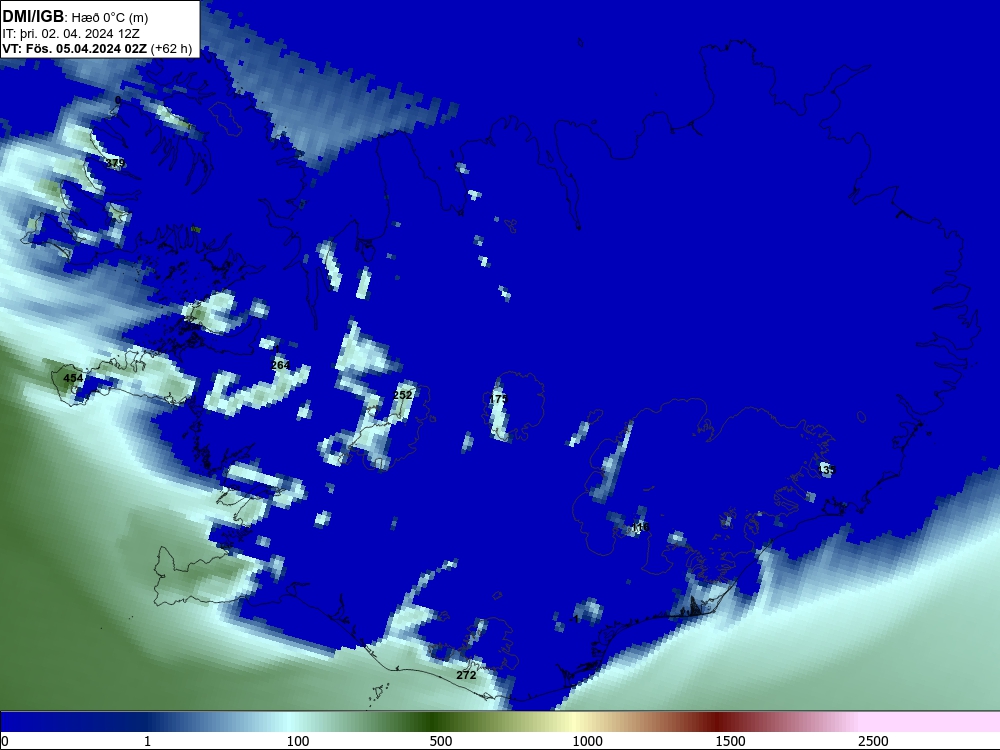
Task: Click the legend tick label 100
Action: (298, 741)
